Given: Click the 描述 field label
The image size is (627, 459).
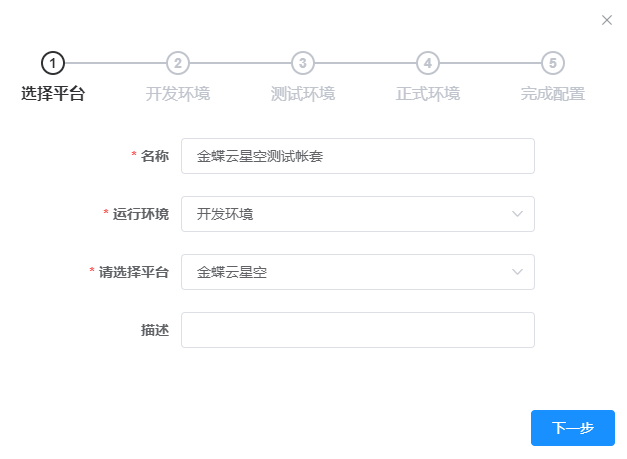Looking at the screenshot, I should (x=154, y=330).
